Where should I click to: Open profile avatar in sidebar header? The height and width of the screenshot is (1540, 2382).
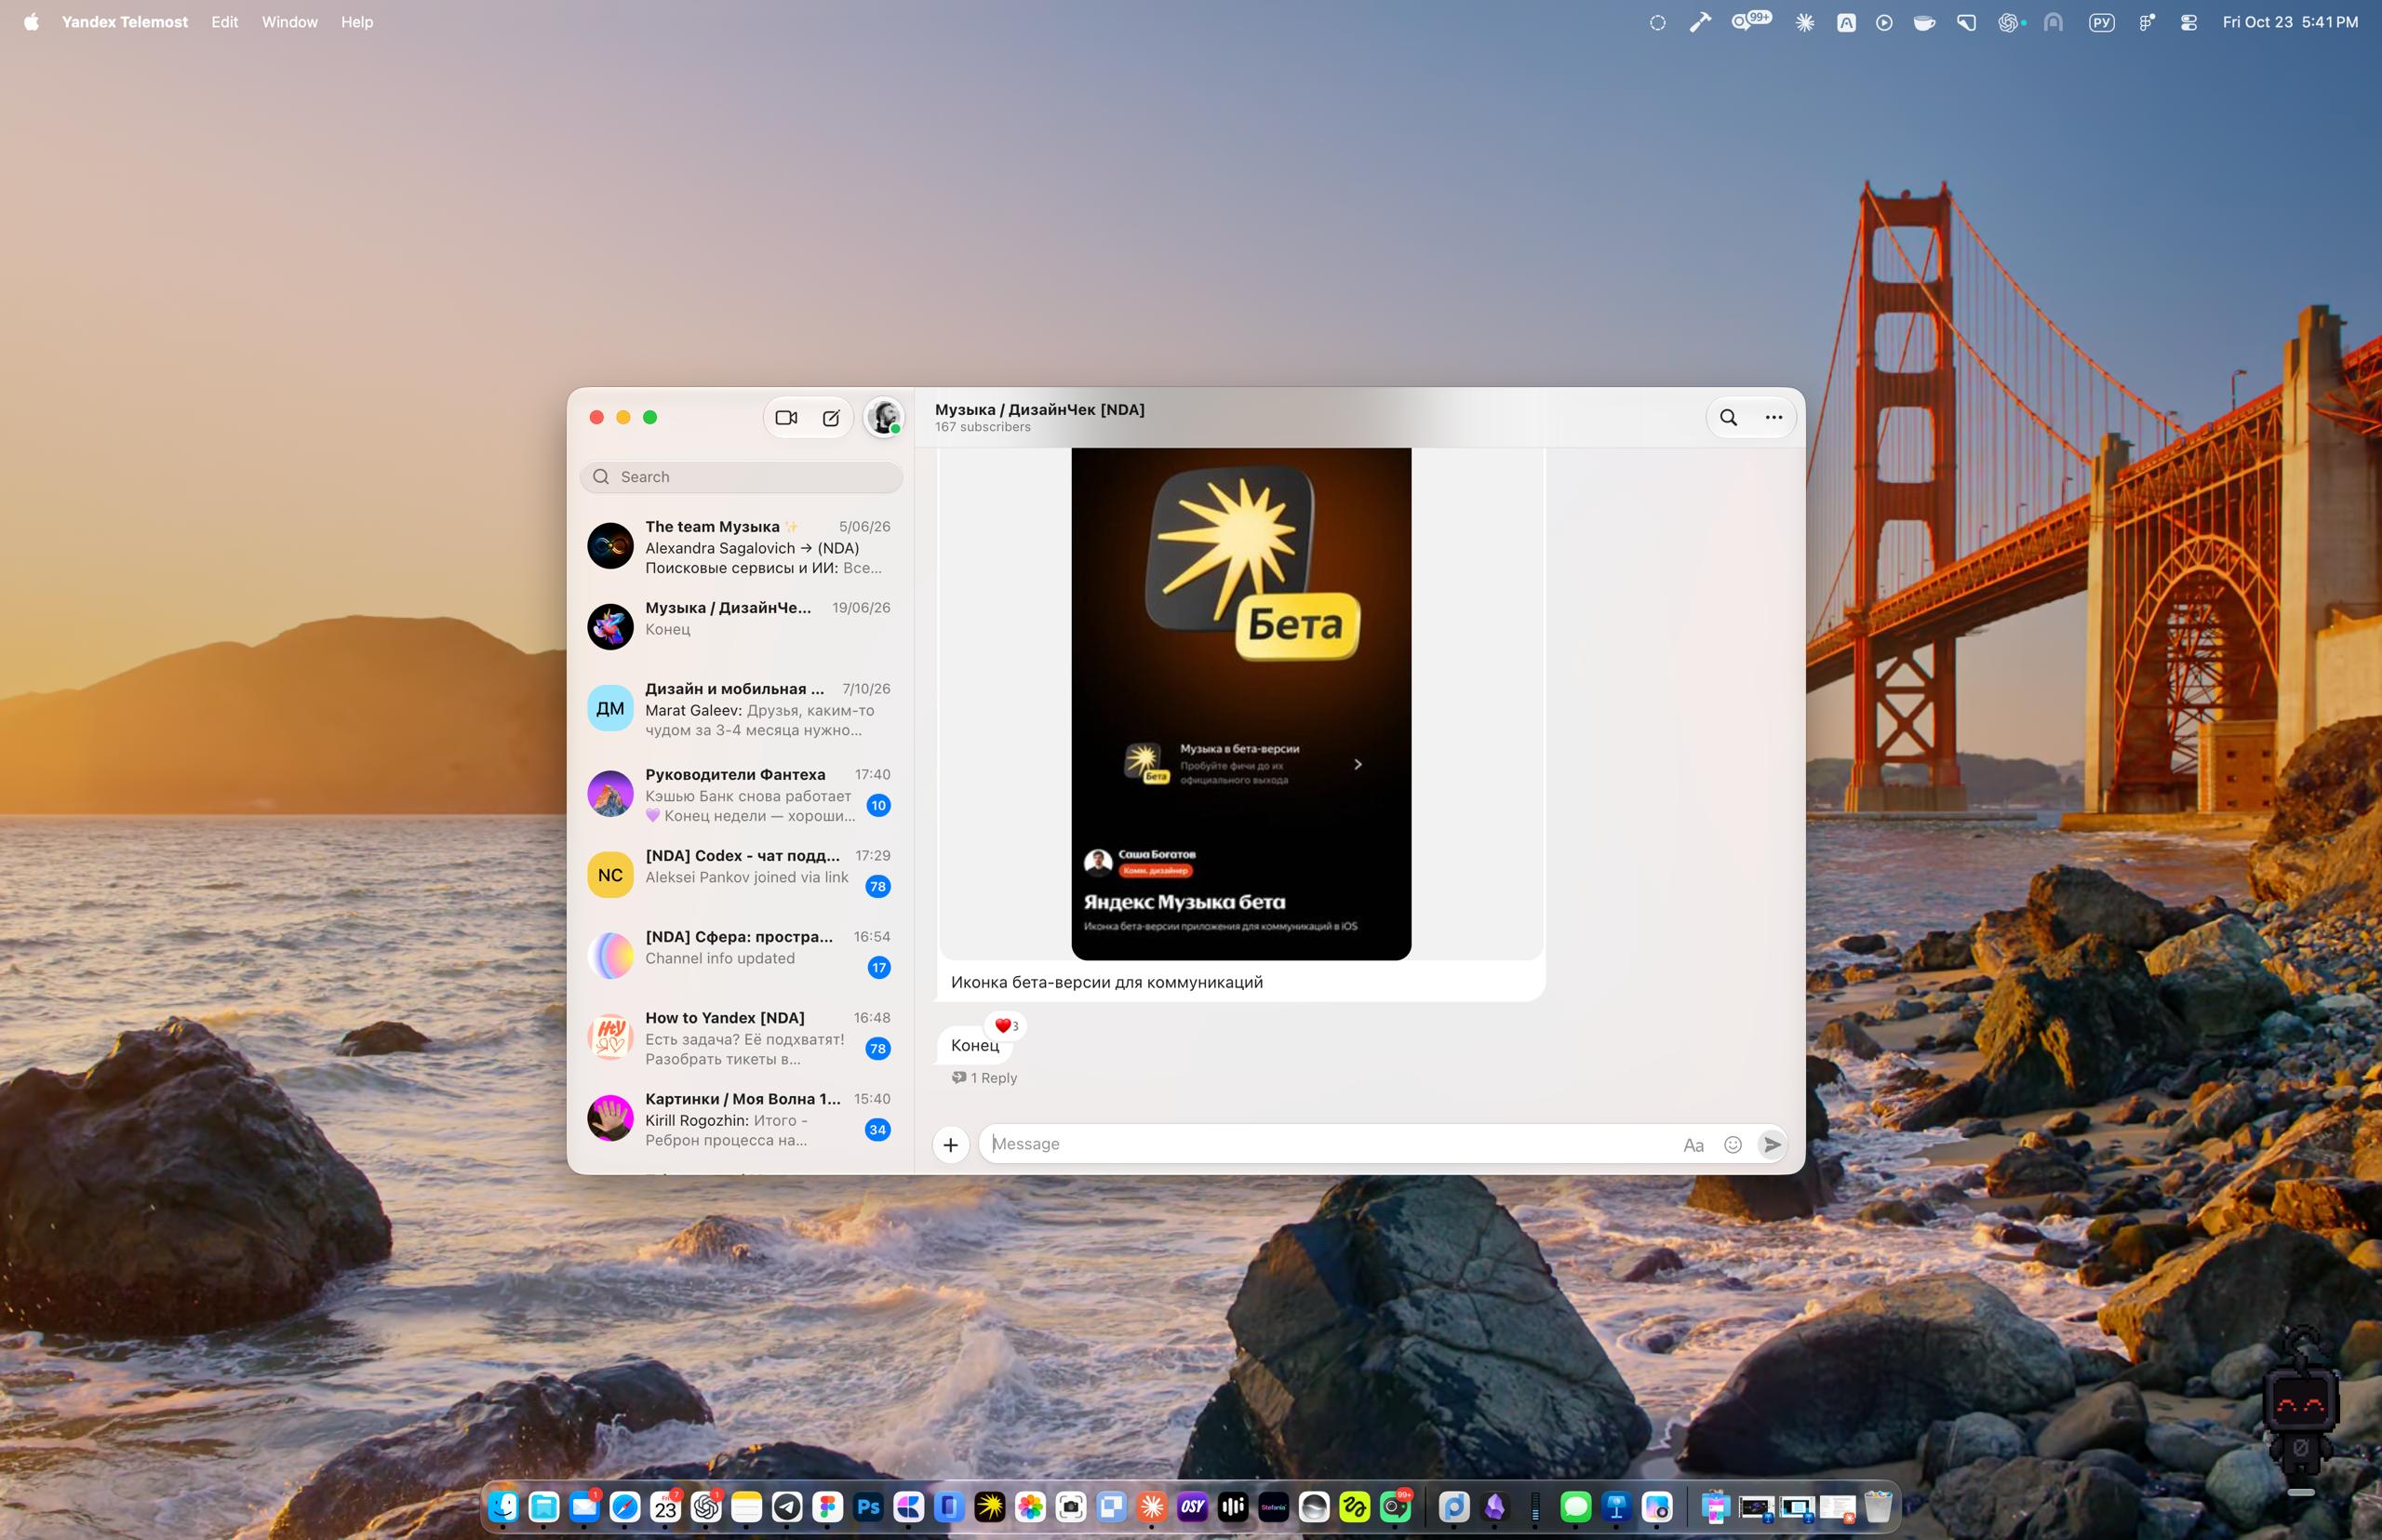click(884, 417)
